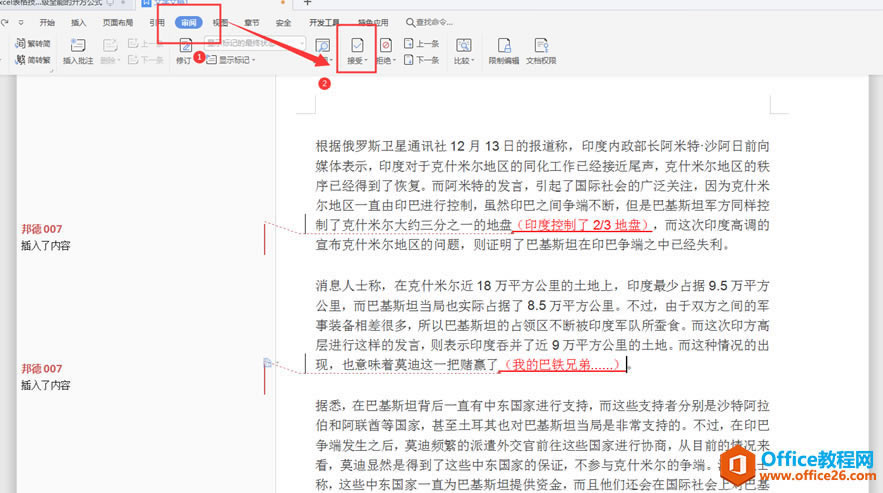Click inserted text 印度控制了2/3地盘

coord(582,225)
